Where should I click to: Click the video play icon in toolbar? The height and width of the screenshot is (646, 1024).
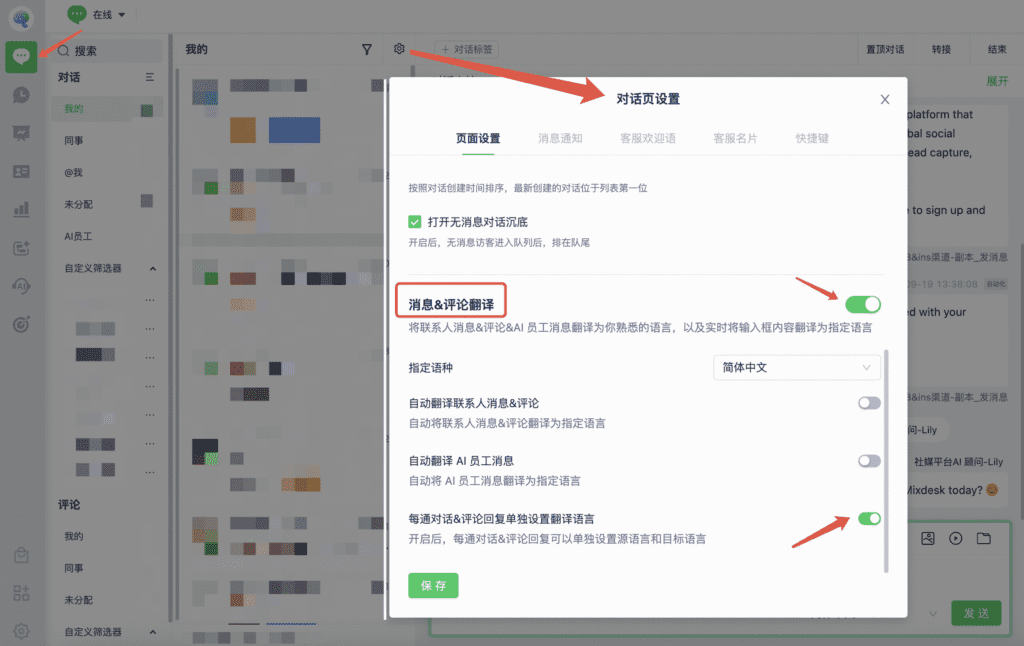[x=956, y=539]
